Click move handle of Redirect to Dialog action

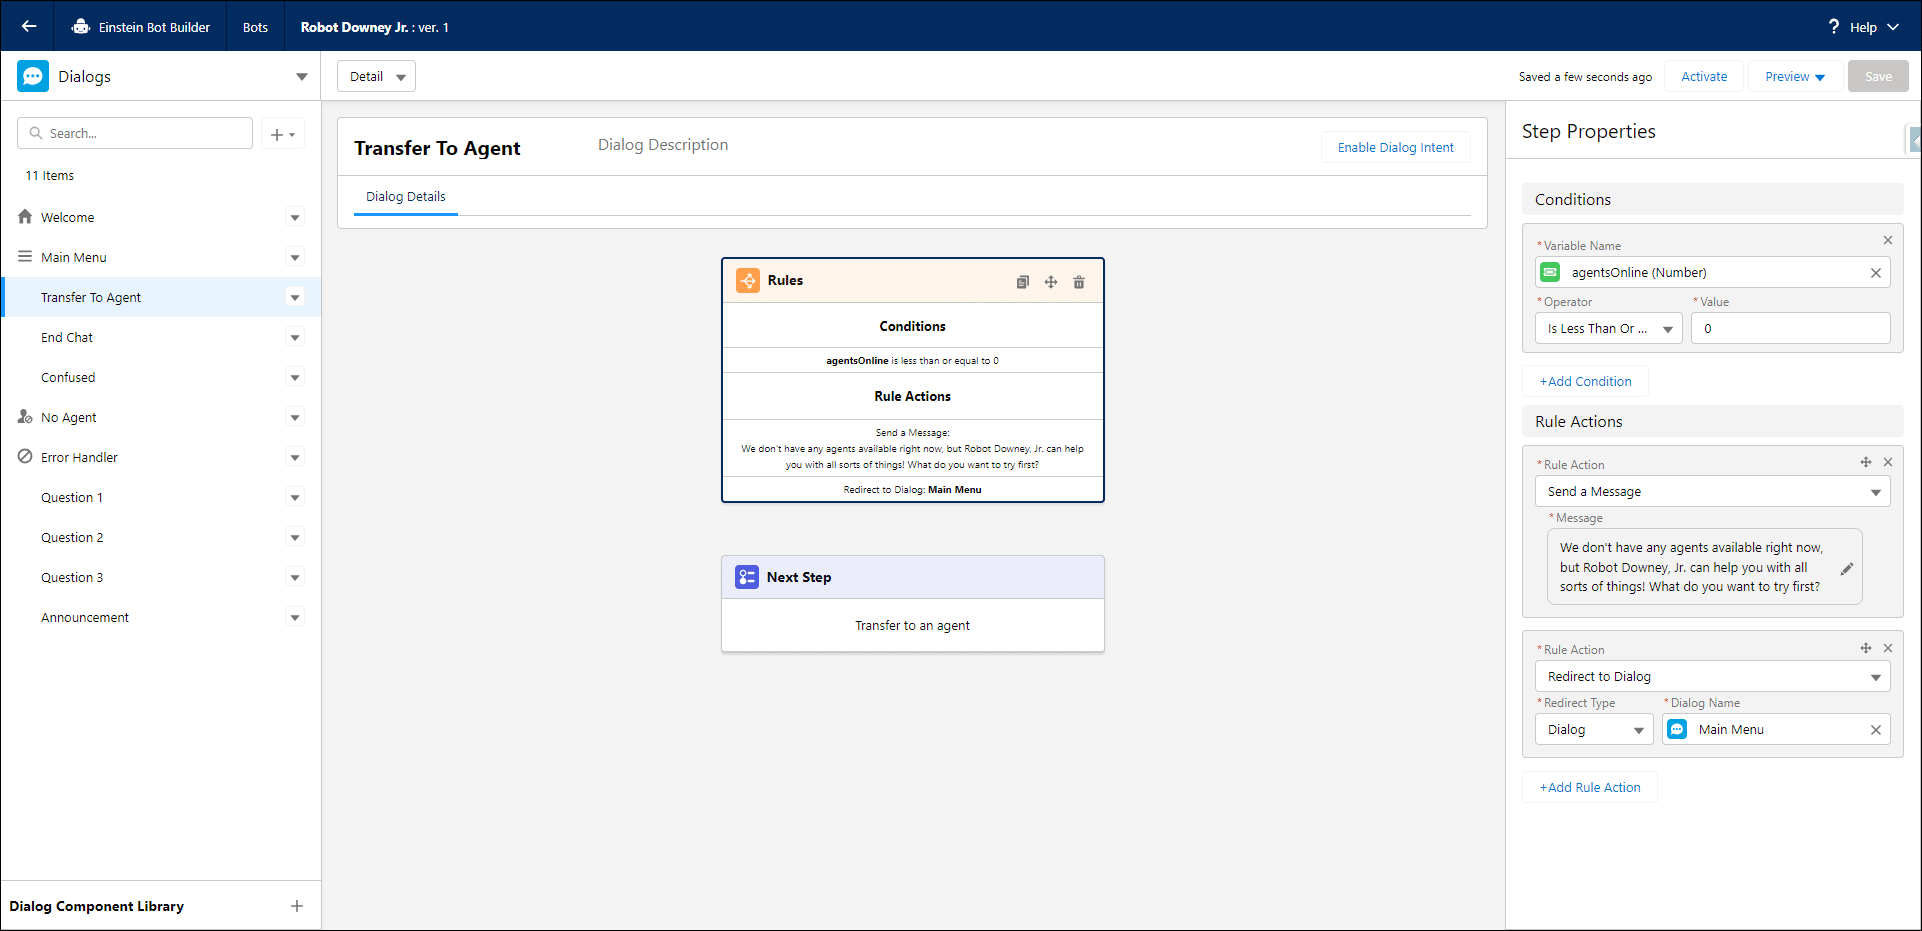pyautogui.click(x=1866, y=648)
